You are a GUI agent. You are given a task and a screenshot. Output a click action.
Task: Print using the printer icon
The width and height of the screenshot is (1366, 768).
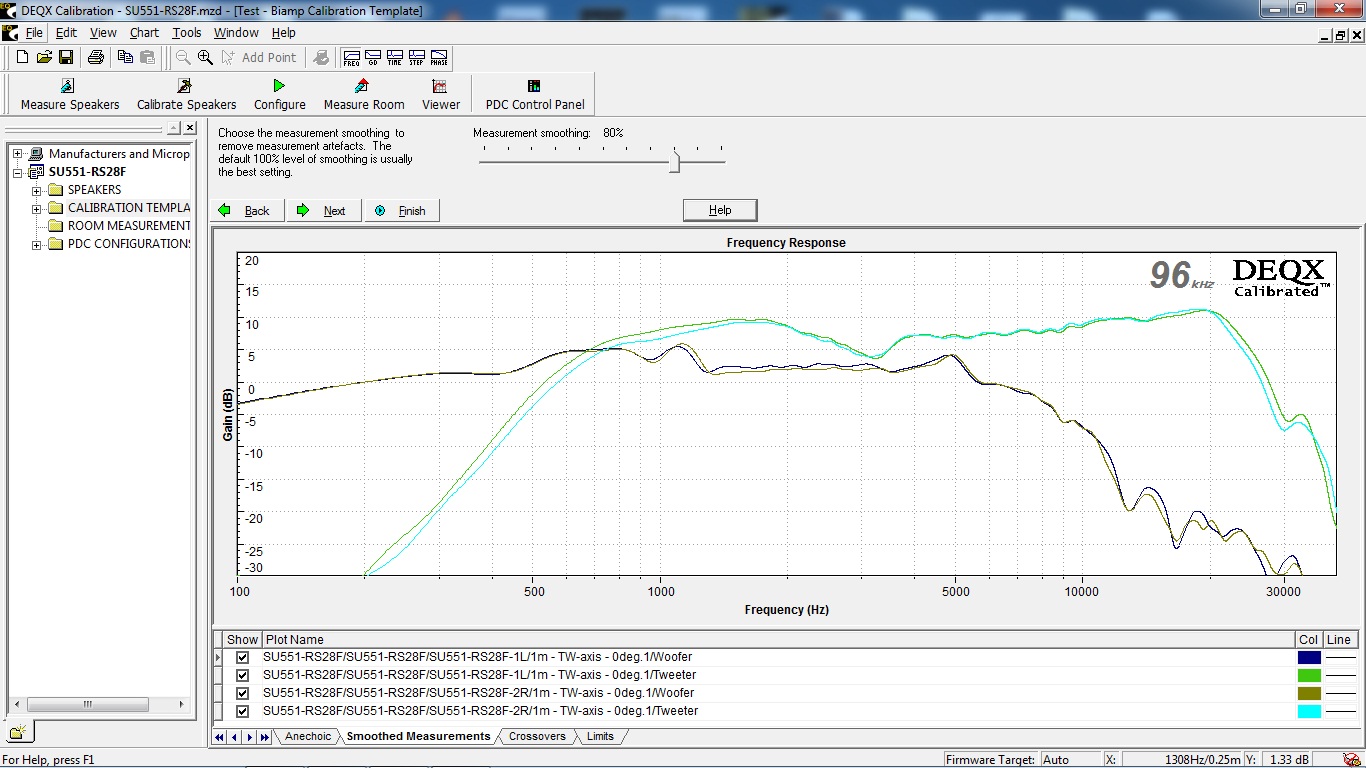[96, 58]
